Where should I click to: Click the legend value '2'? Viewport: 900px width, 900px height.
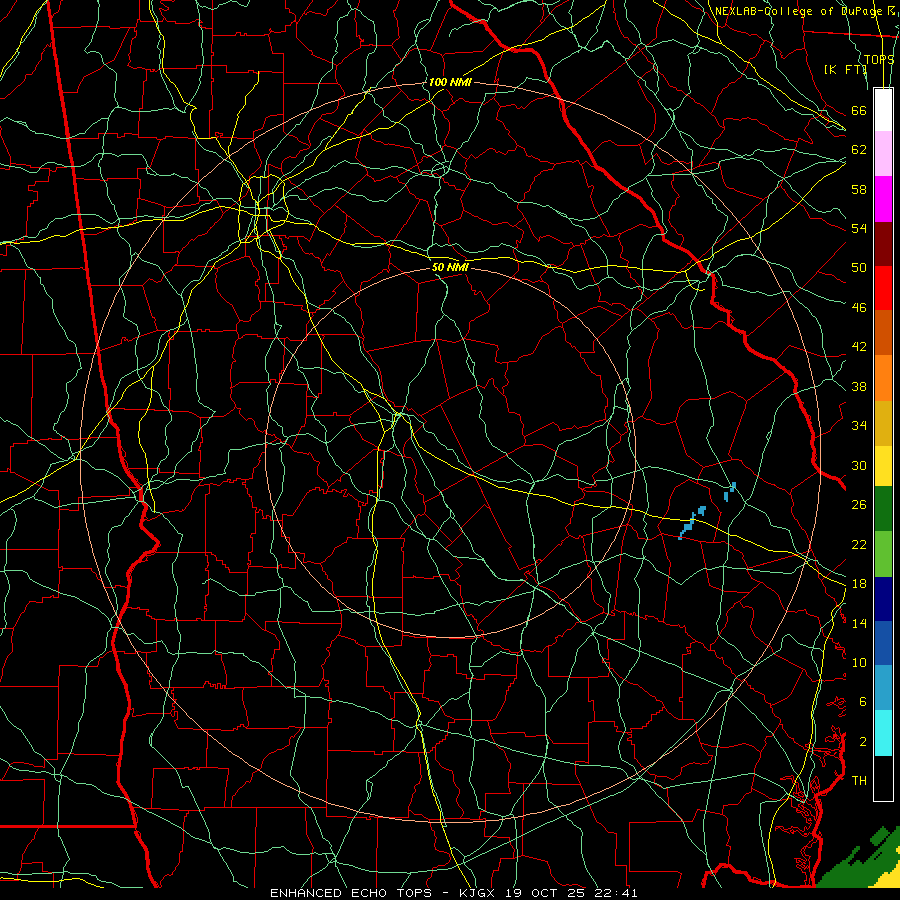click(863, 742)
